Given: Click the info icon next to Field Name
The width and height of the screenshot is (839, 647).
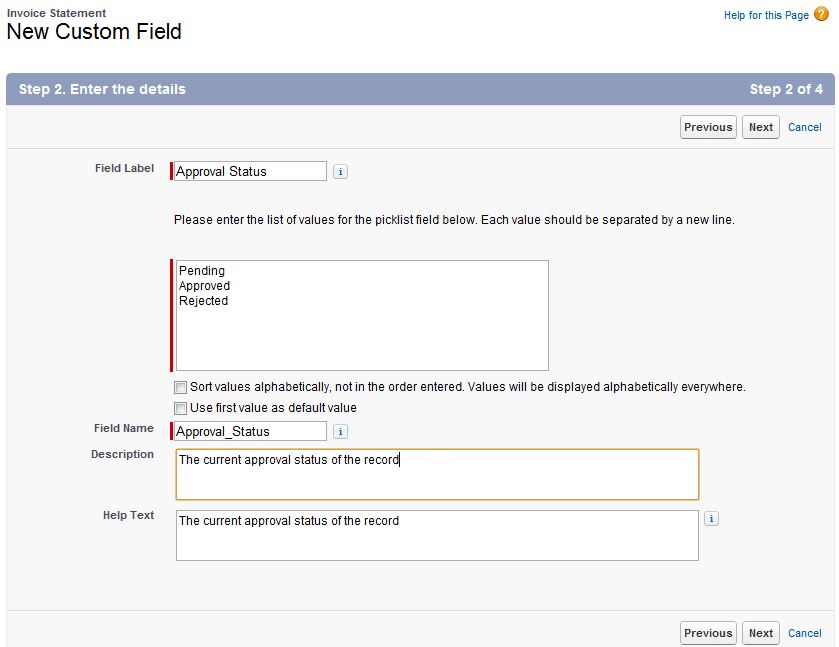Looking at the screenshot, I should 340,431.
